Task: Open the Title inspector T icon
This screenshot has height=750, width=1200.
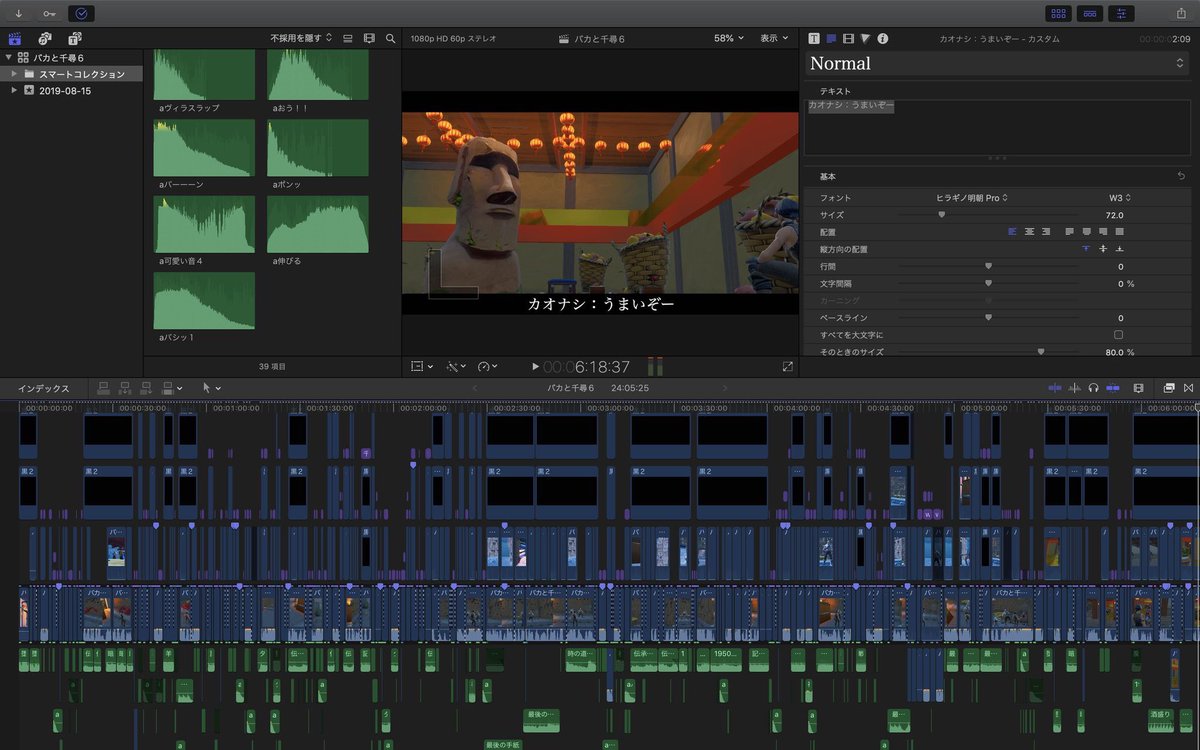Action: click(814, 38)
